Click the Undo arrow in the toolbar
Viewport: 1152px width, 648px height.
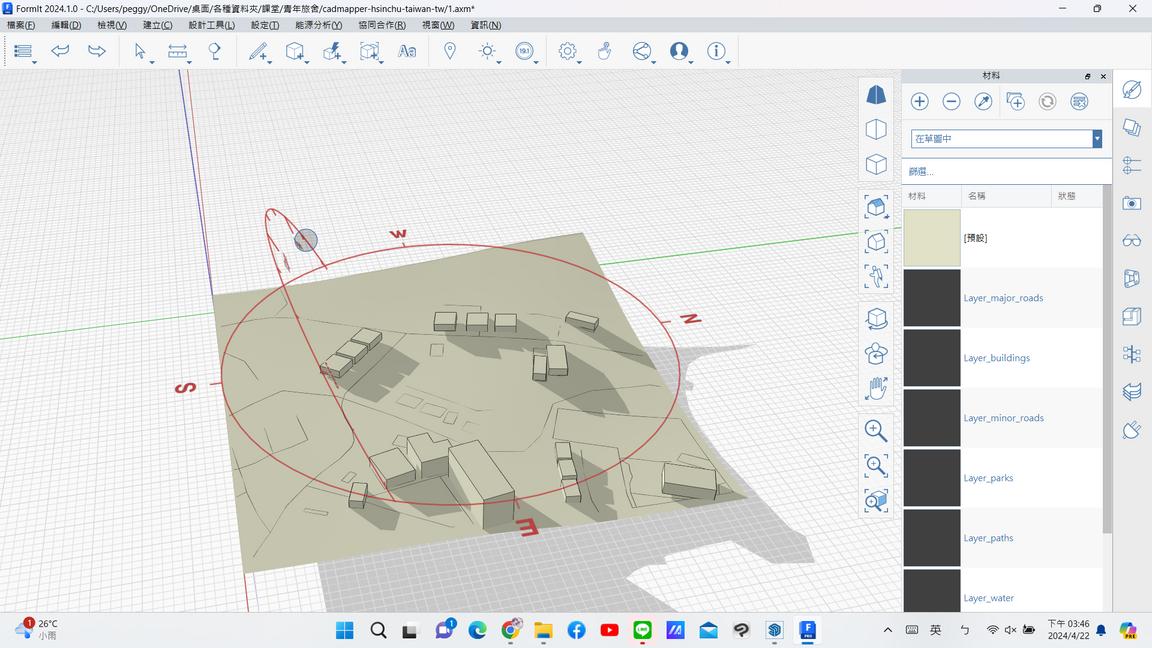(60, 51)
